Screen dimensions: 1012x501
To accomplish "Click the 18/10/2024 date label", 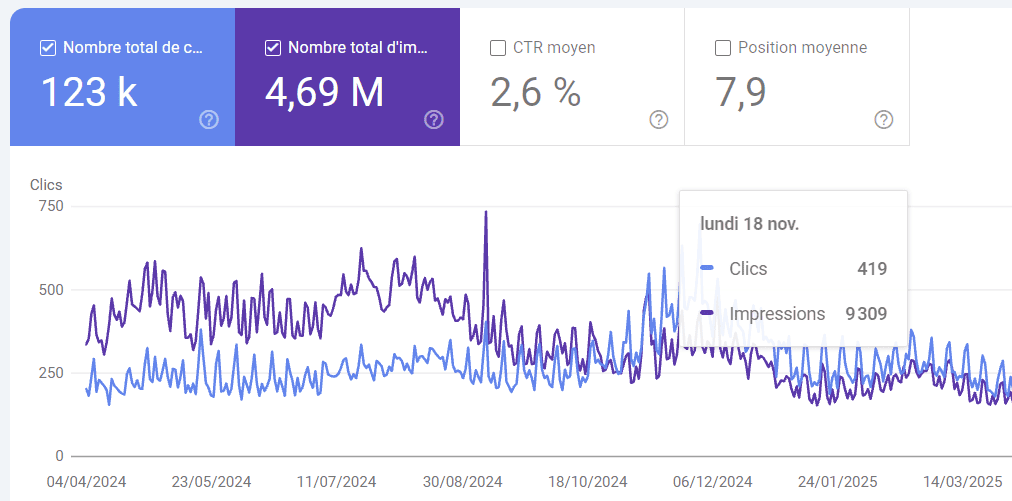I will 588,481.
